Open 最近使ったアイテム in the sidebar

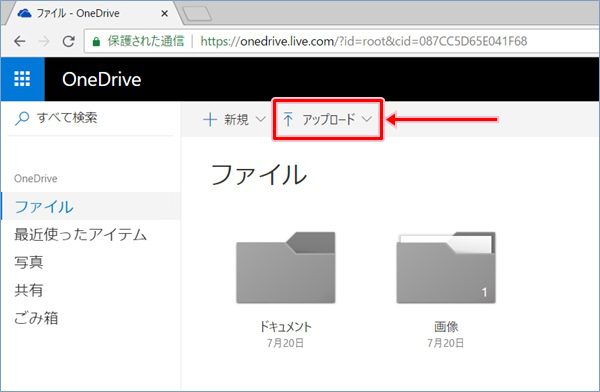81,235
